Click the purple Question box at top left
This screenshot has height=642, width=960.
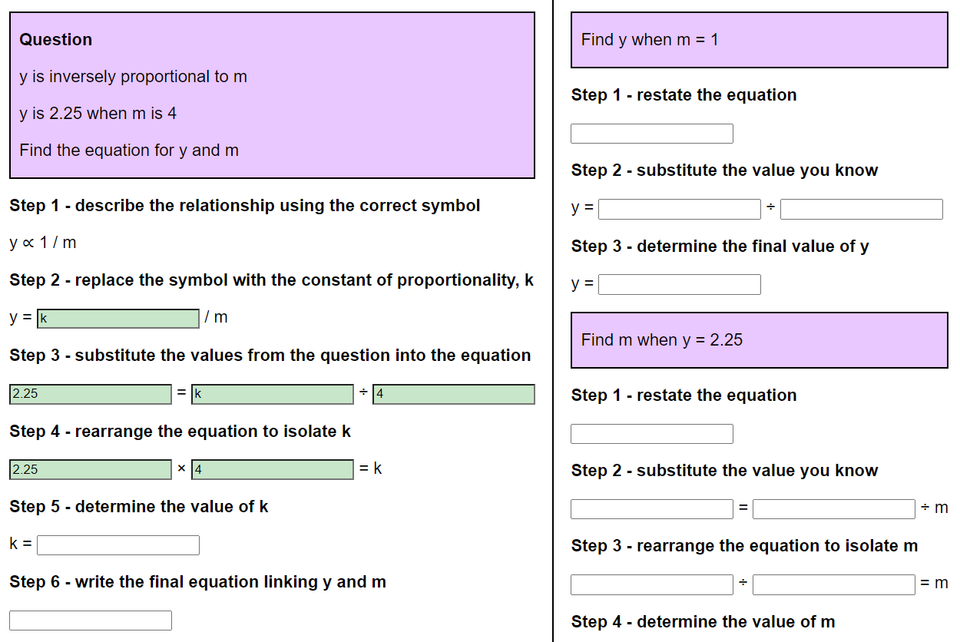point(271,94)
